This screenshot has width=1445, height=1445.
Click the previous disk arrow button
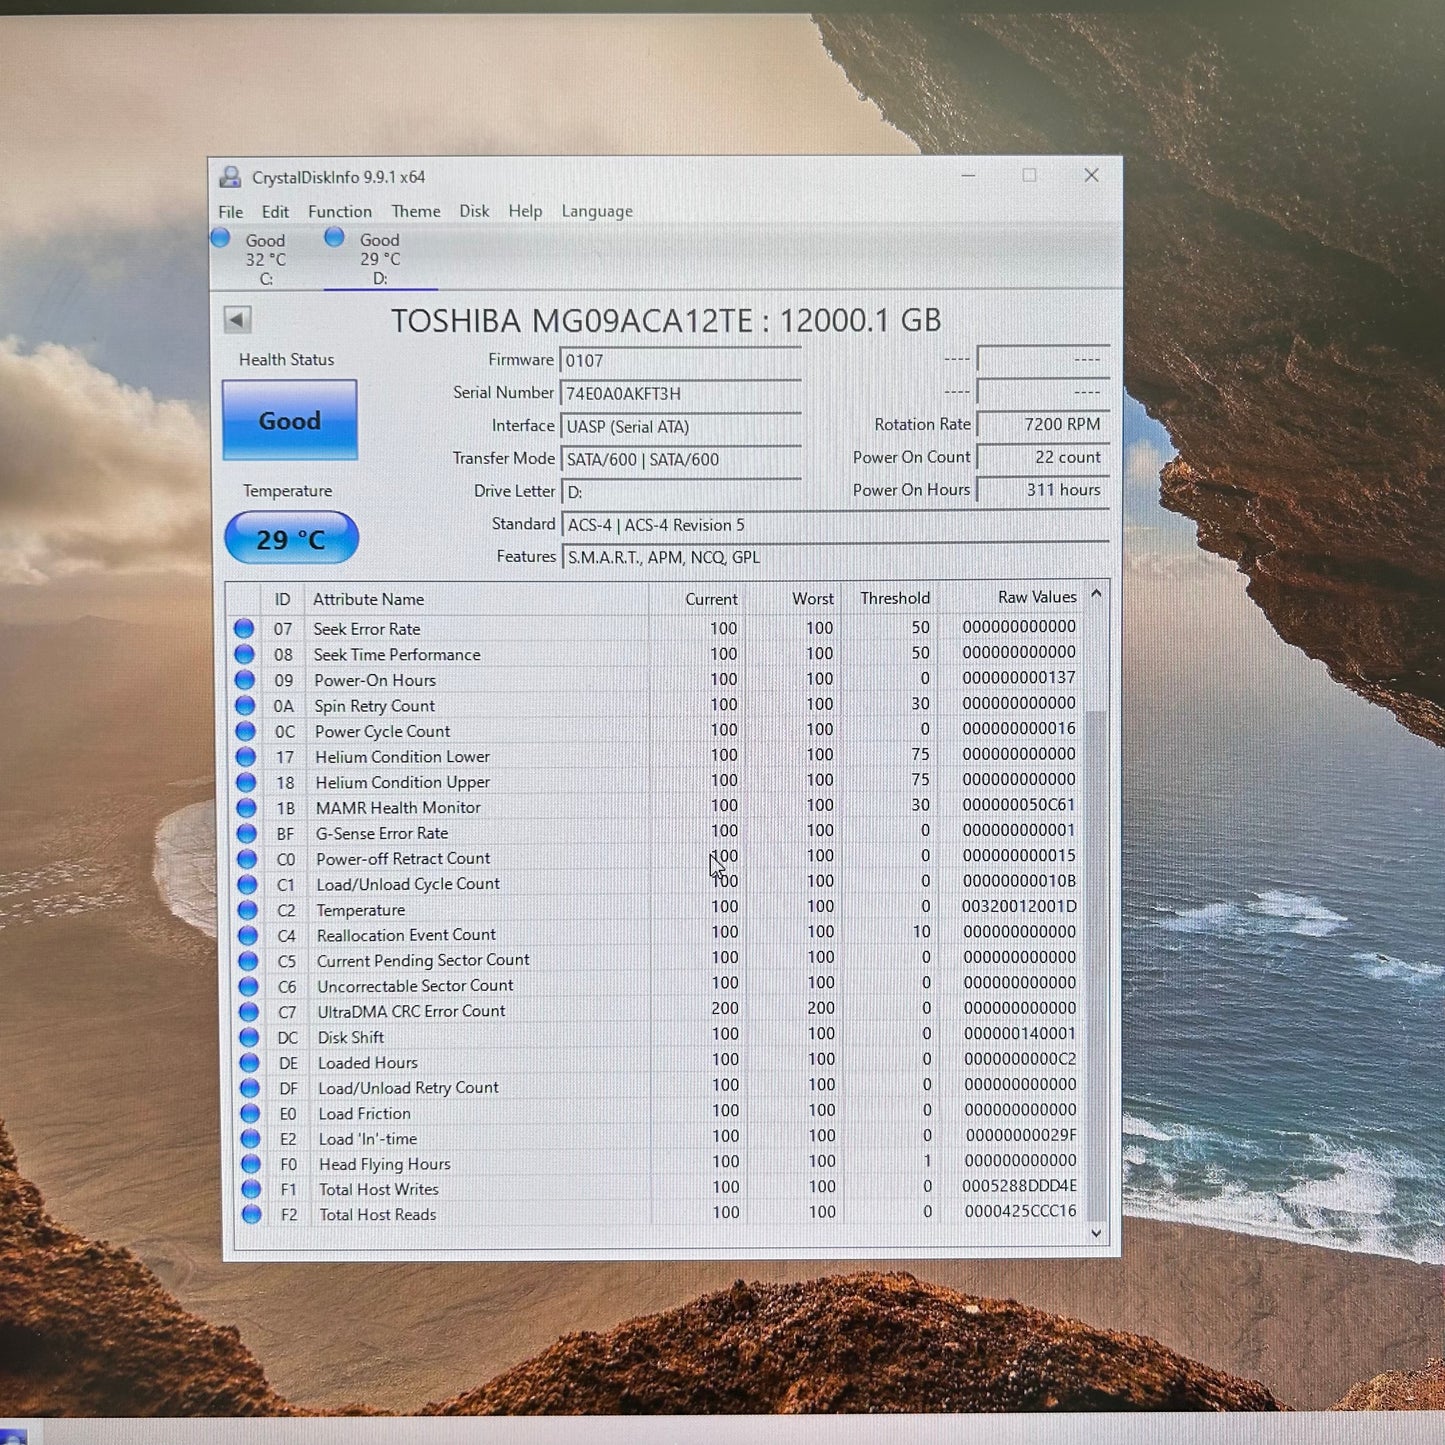[x=237, y=319]
